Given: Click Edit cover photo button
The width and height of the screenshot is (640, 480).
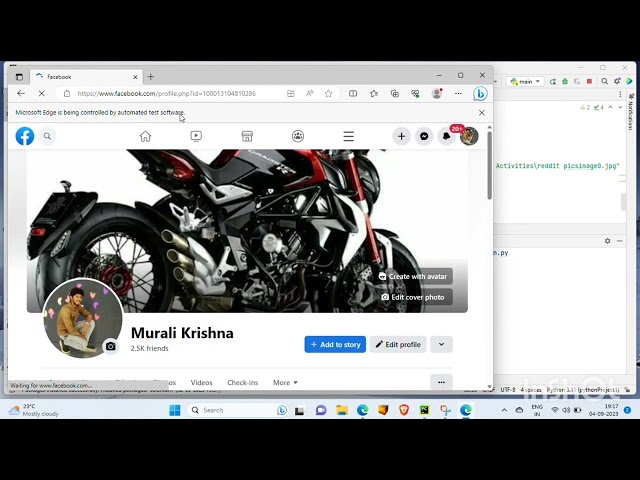Looking at the screenshot, I should [413, 297].
